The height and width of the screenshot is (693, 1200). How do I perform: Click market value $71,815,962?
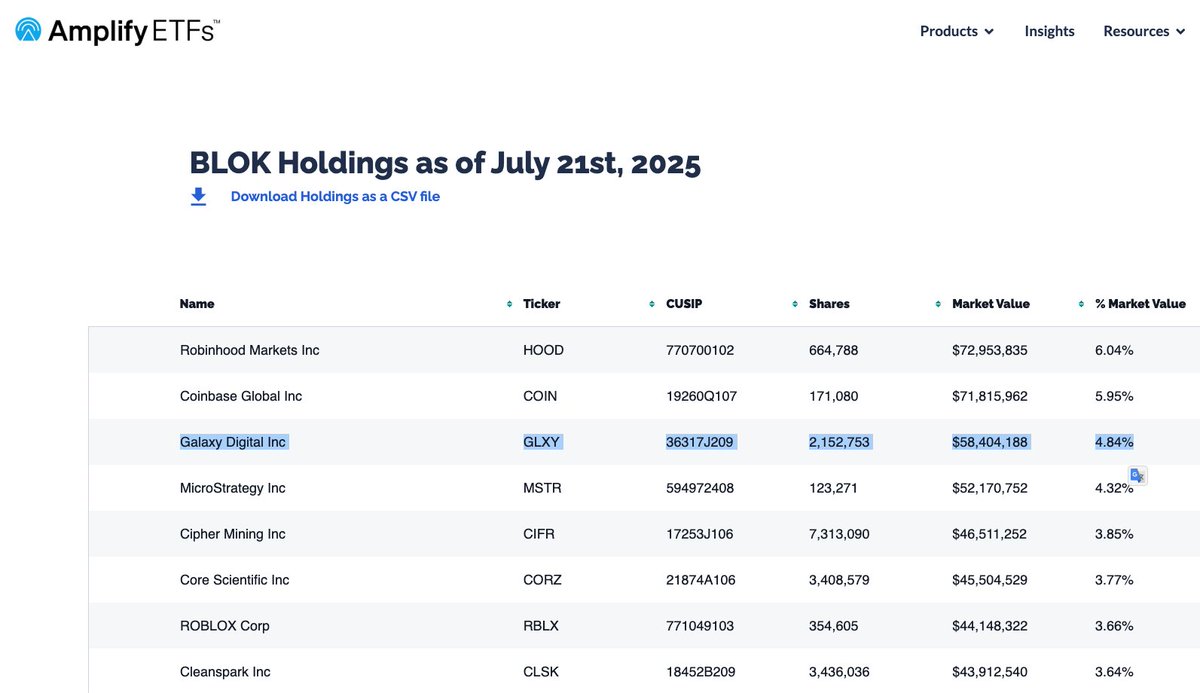(x=990, y=396)
